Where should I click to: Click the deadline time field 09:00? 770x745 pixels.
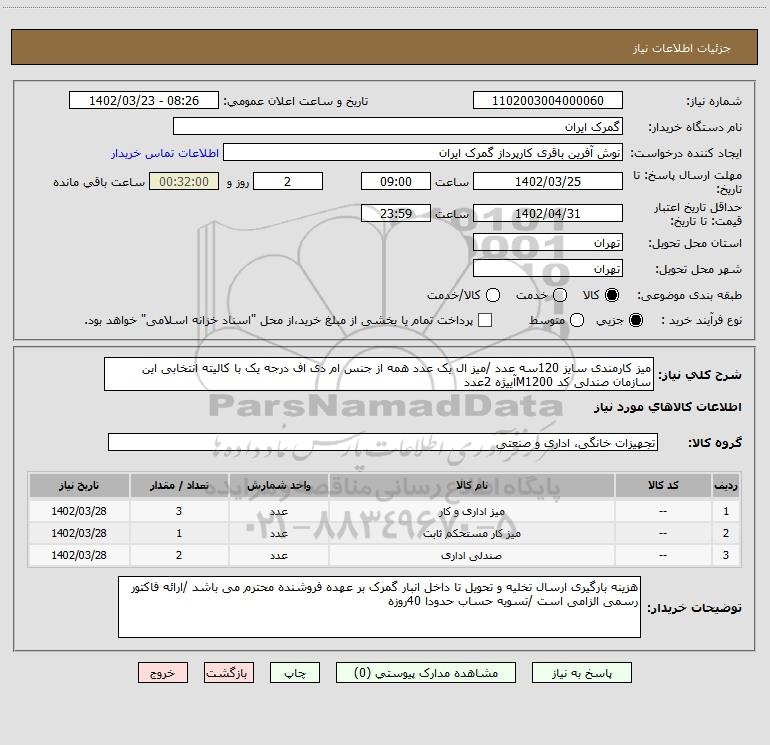(396, 181)
